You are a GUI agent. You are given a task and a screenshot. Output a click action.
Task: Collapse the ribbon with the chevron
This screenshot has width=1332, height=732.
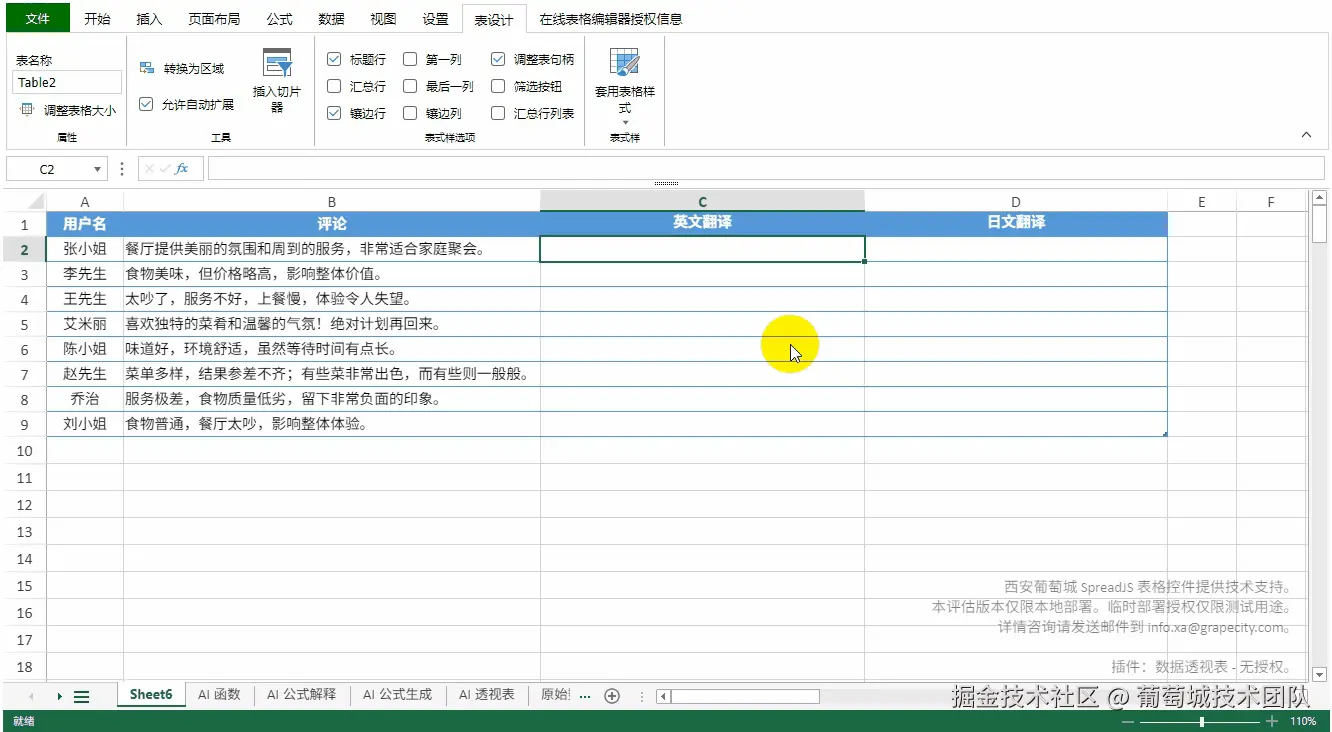[x=1306, y=134]
